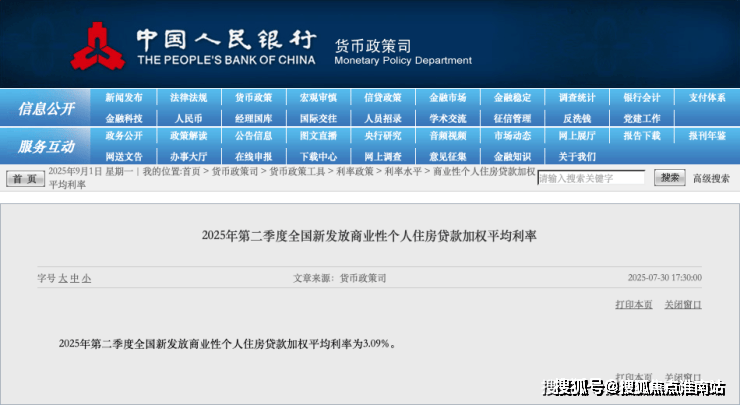Open 宏观审慎 menu item
This screenshot has width=740, height=405.
pyautogui.click(x=318, y=98)
